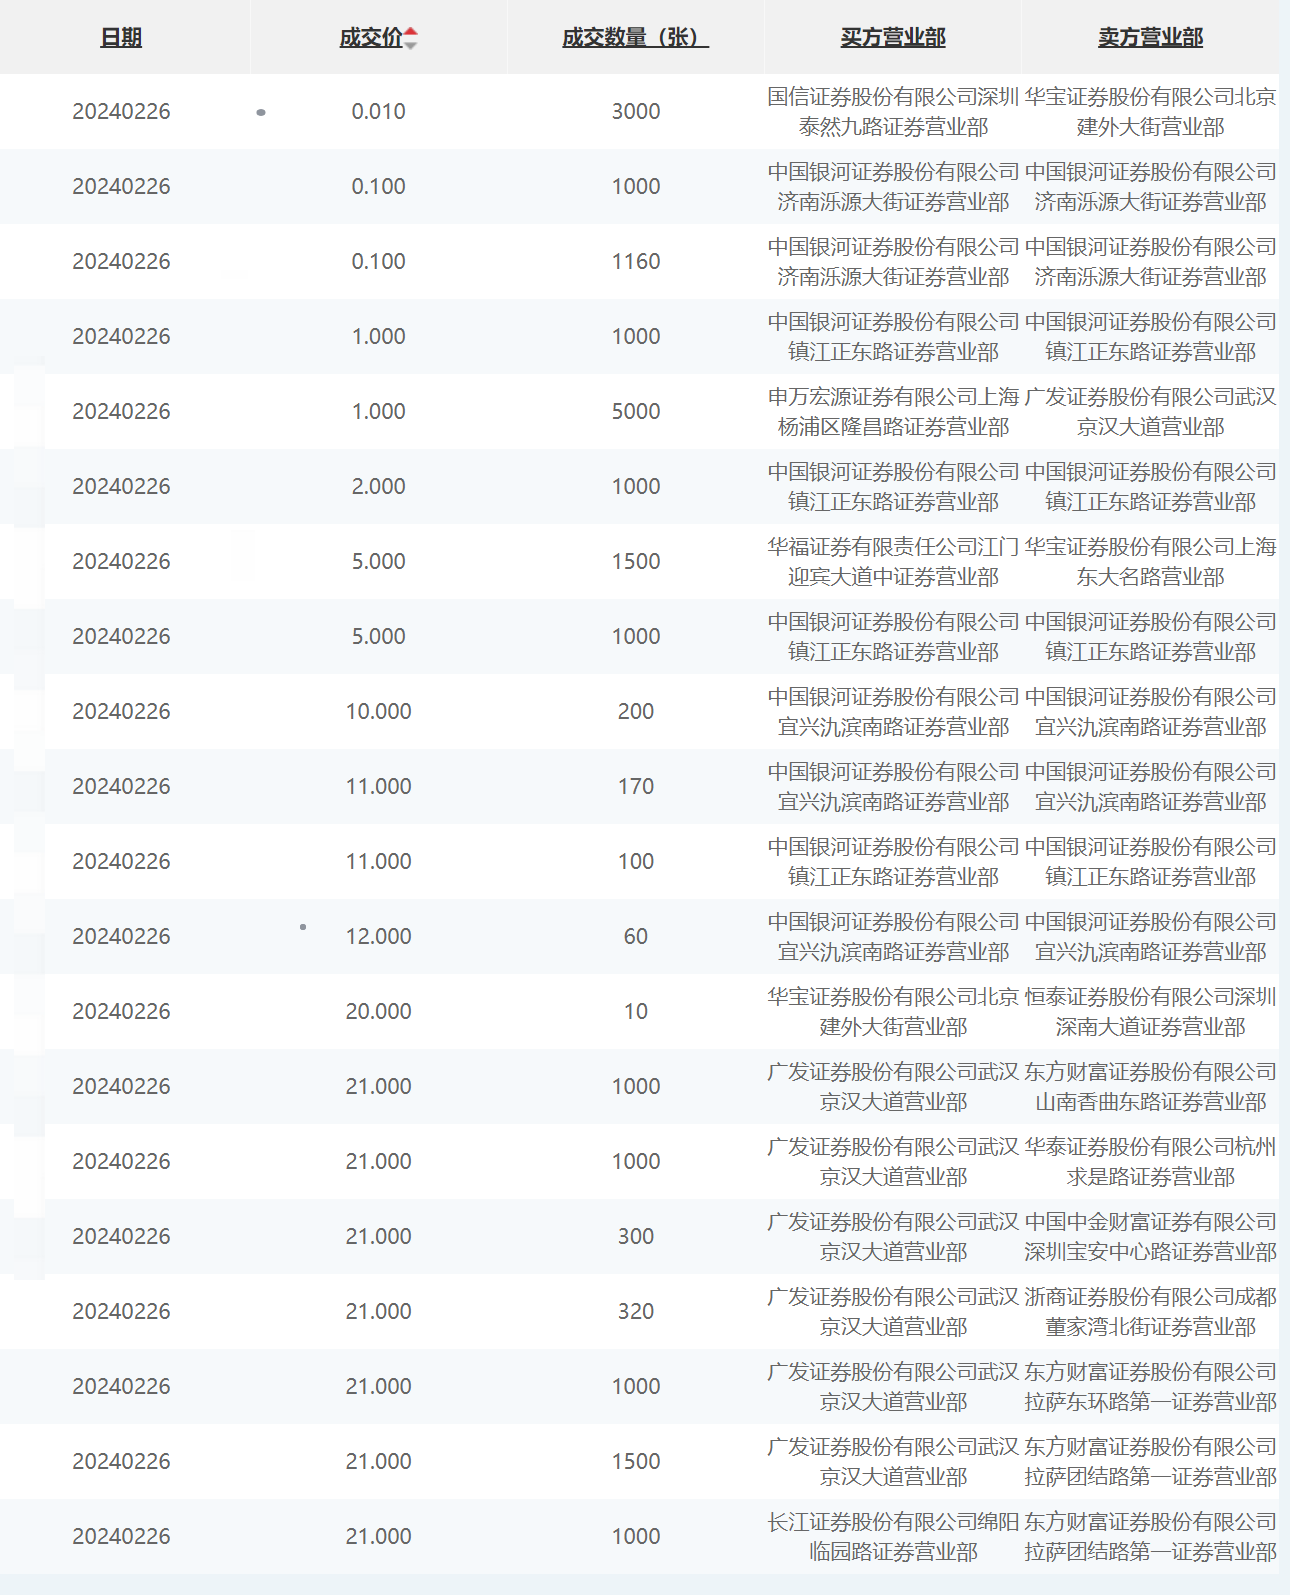1290x1595 pixels.
Task: Click the 320 quantity value
Action: tap(636, 1311)
